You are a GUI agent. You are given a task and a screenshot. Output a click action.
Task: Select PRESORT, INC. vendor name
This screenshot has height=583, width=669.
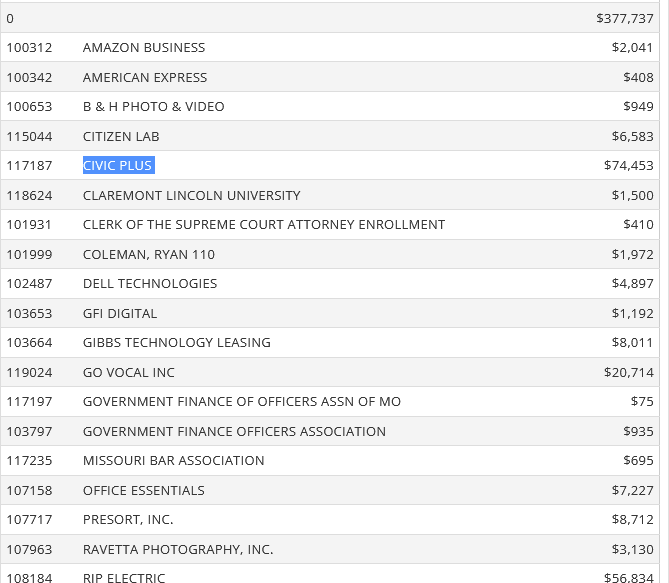128,519
